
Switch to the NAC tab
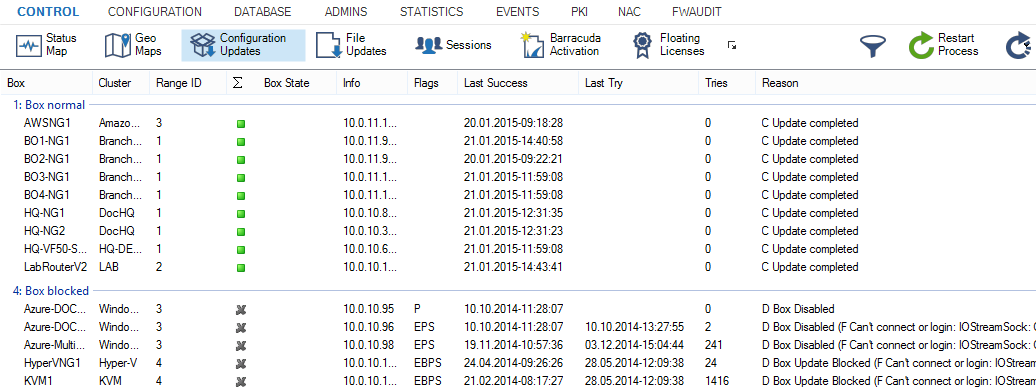point(628,12)
